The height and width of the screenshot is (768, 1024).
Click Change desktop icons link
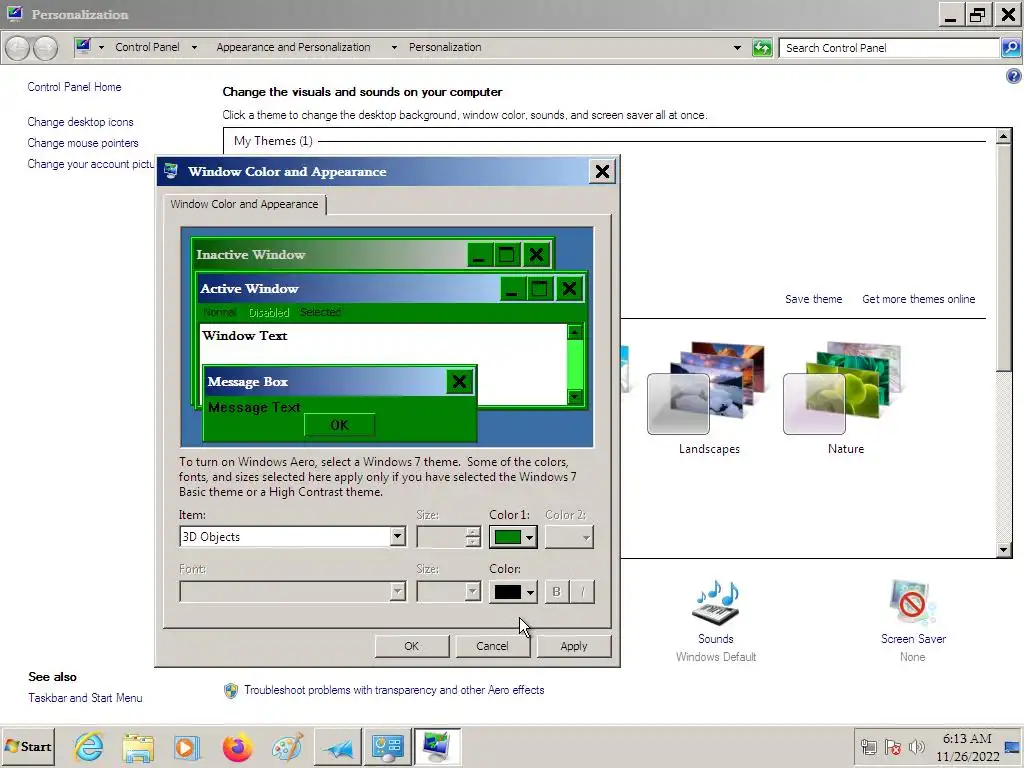pyautogui.click(x=80, y=122)
